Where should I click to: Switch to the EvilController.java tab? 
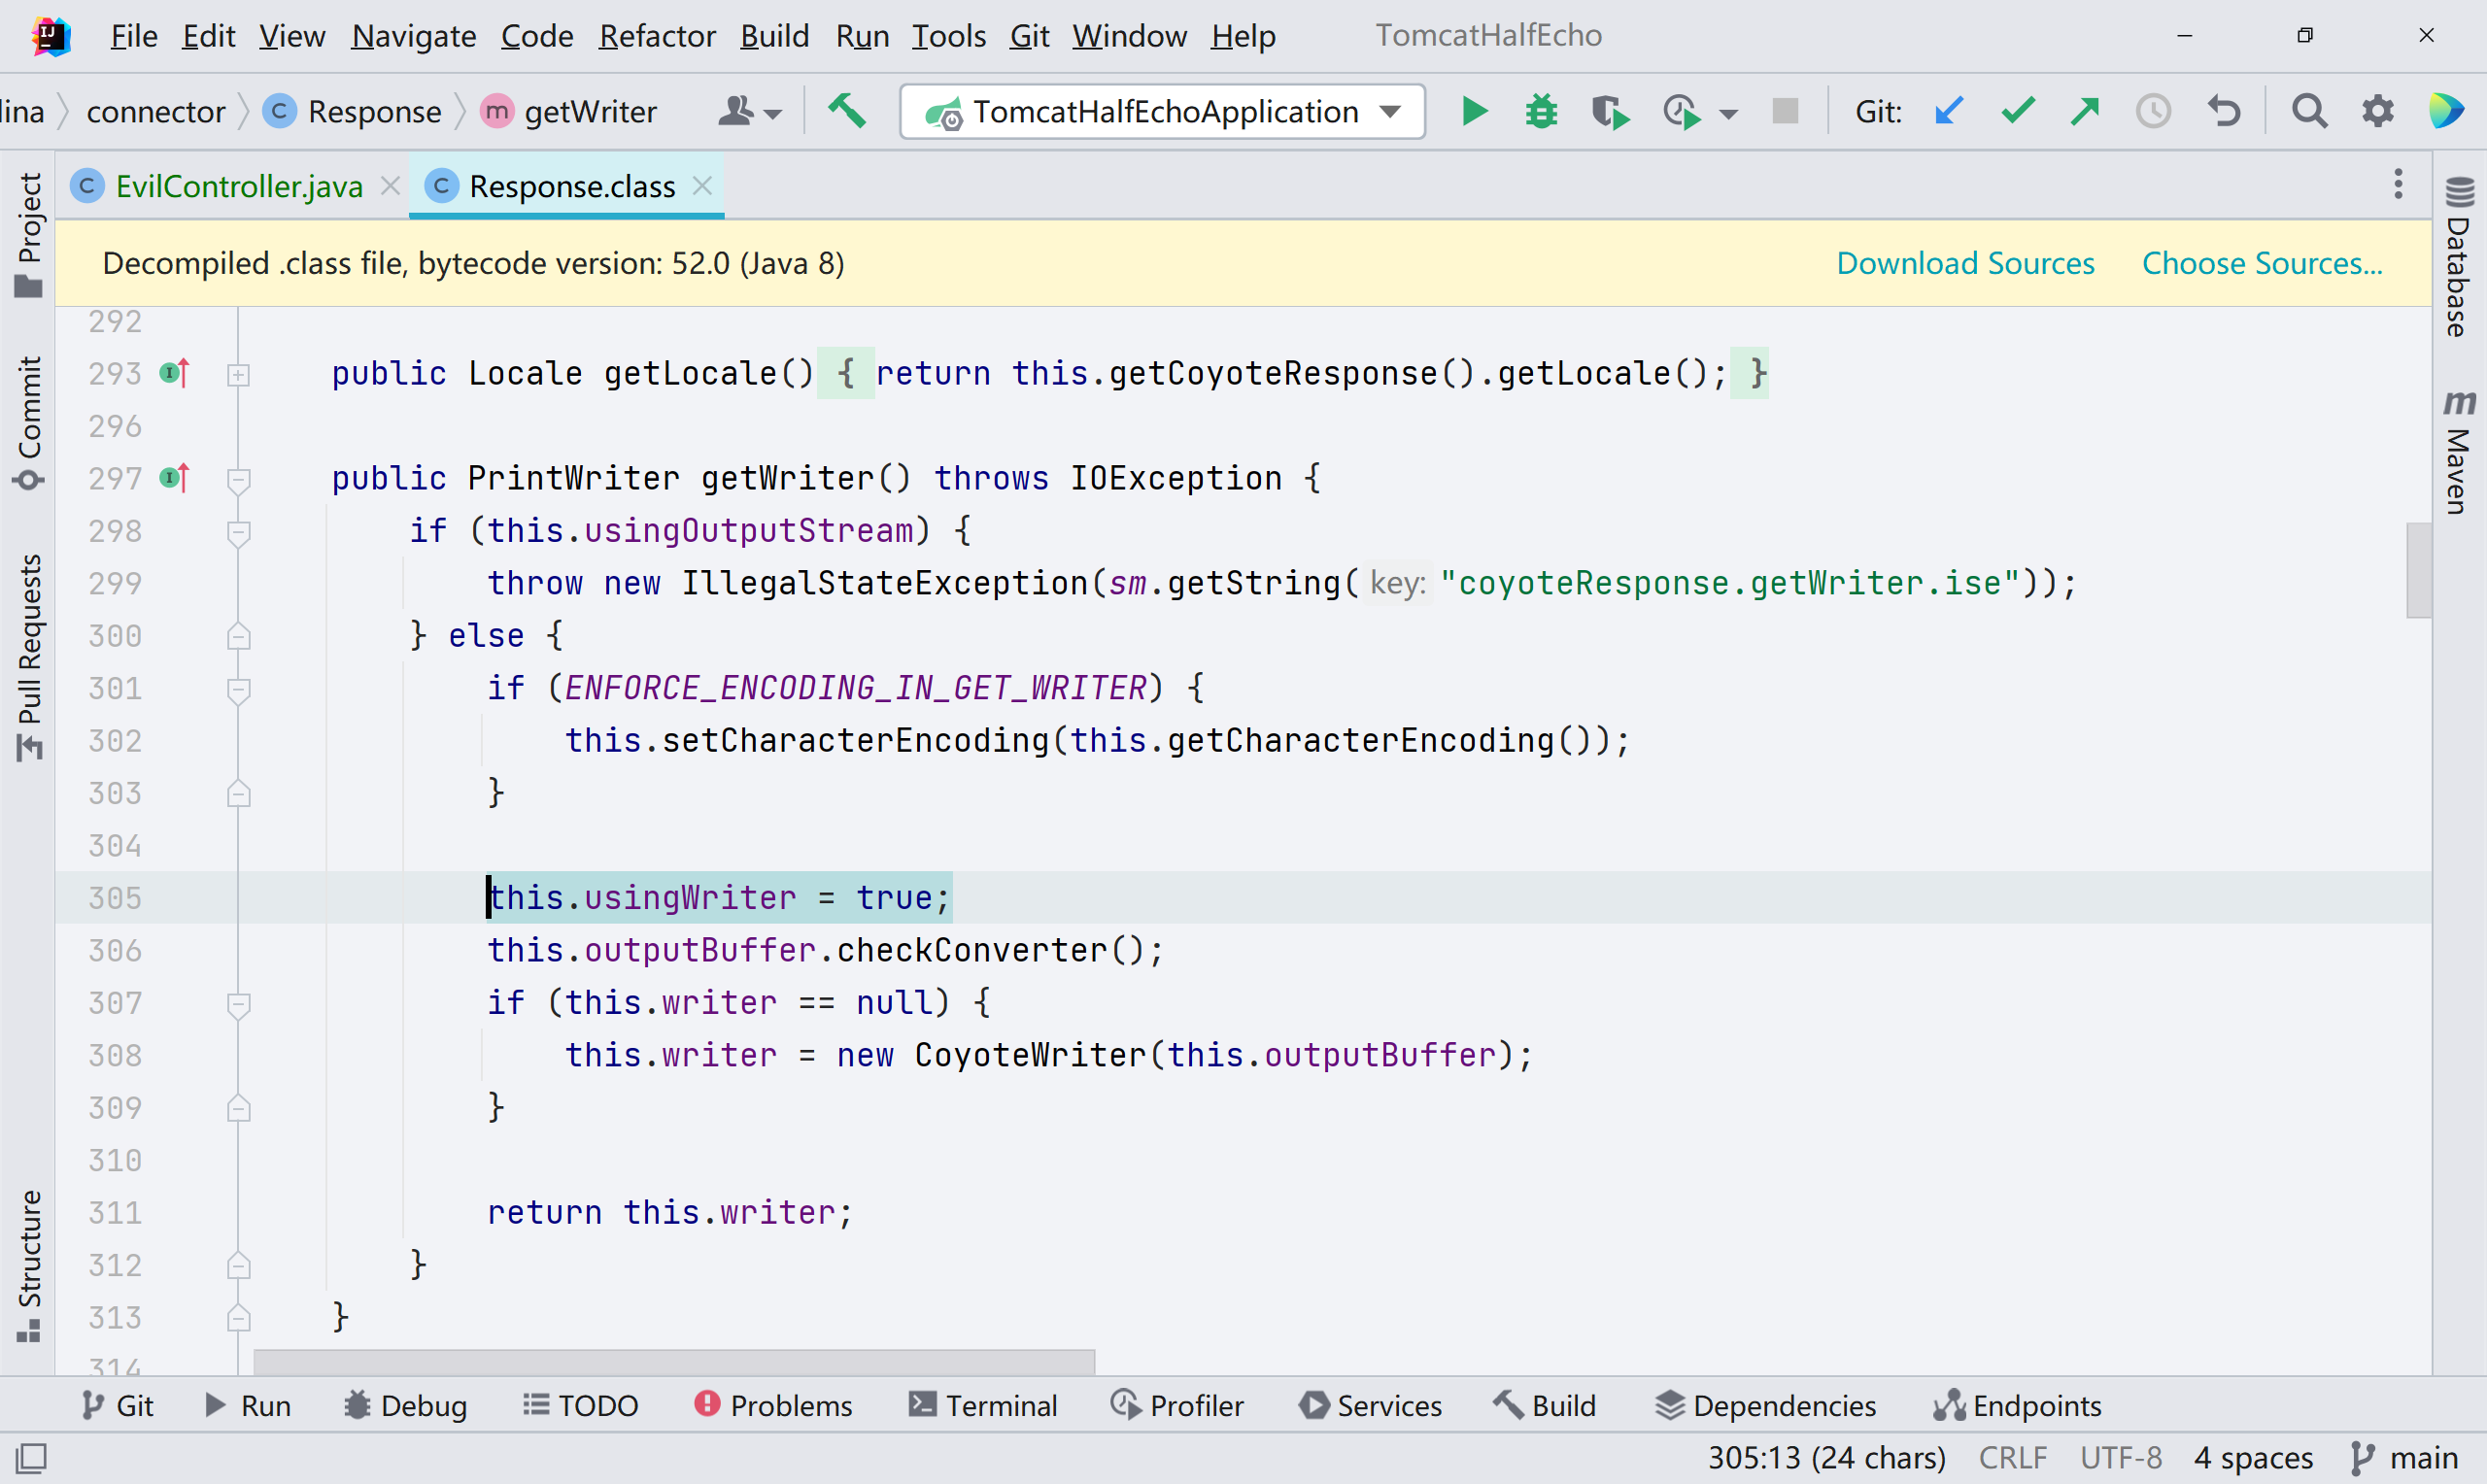tap(238, 186)
